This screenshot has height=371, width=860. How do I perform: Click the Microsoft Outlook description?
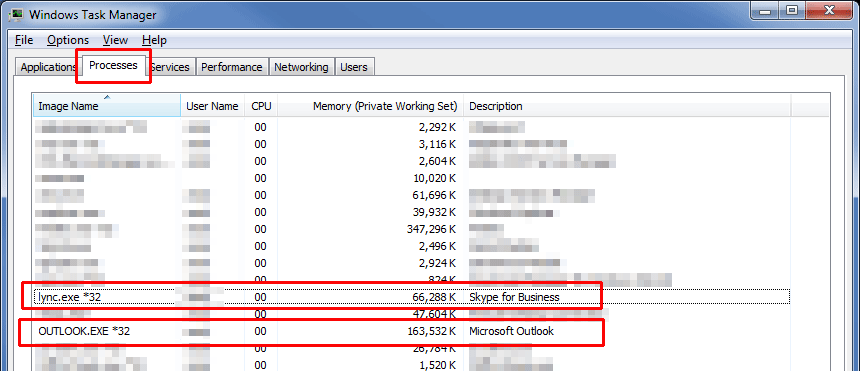coord(511,331)
